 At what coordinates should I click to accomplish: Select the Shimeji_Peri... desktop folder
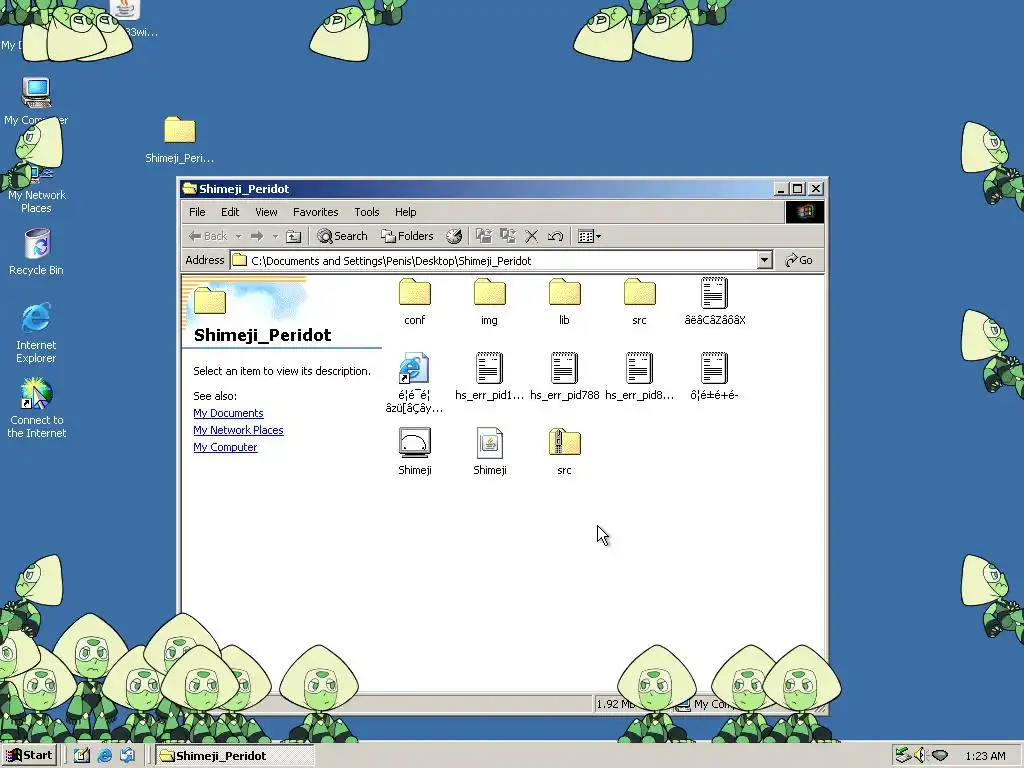[x=180, y=140]
